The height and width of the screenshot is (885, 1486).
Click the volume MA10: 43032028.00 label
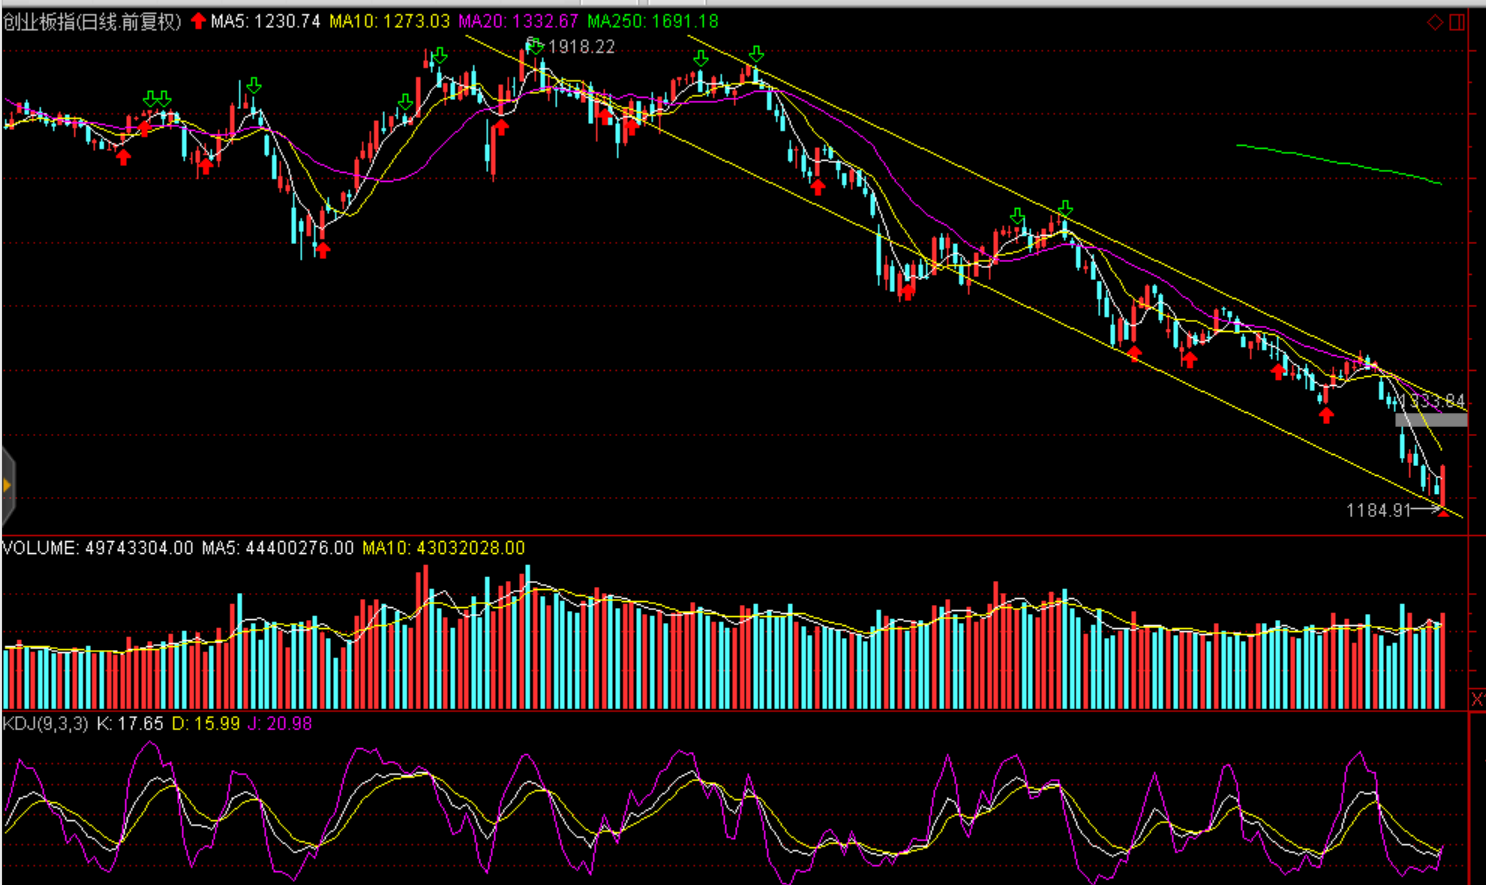443,548
